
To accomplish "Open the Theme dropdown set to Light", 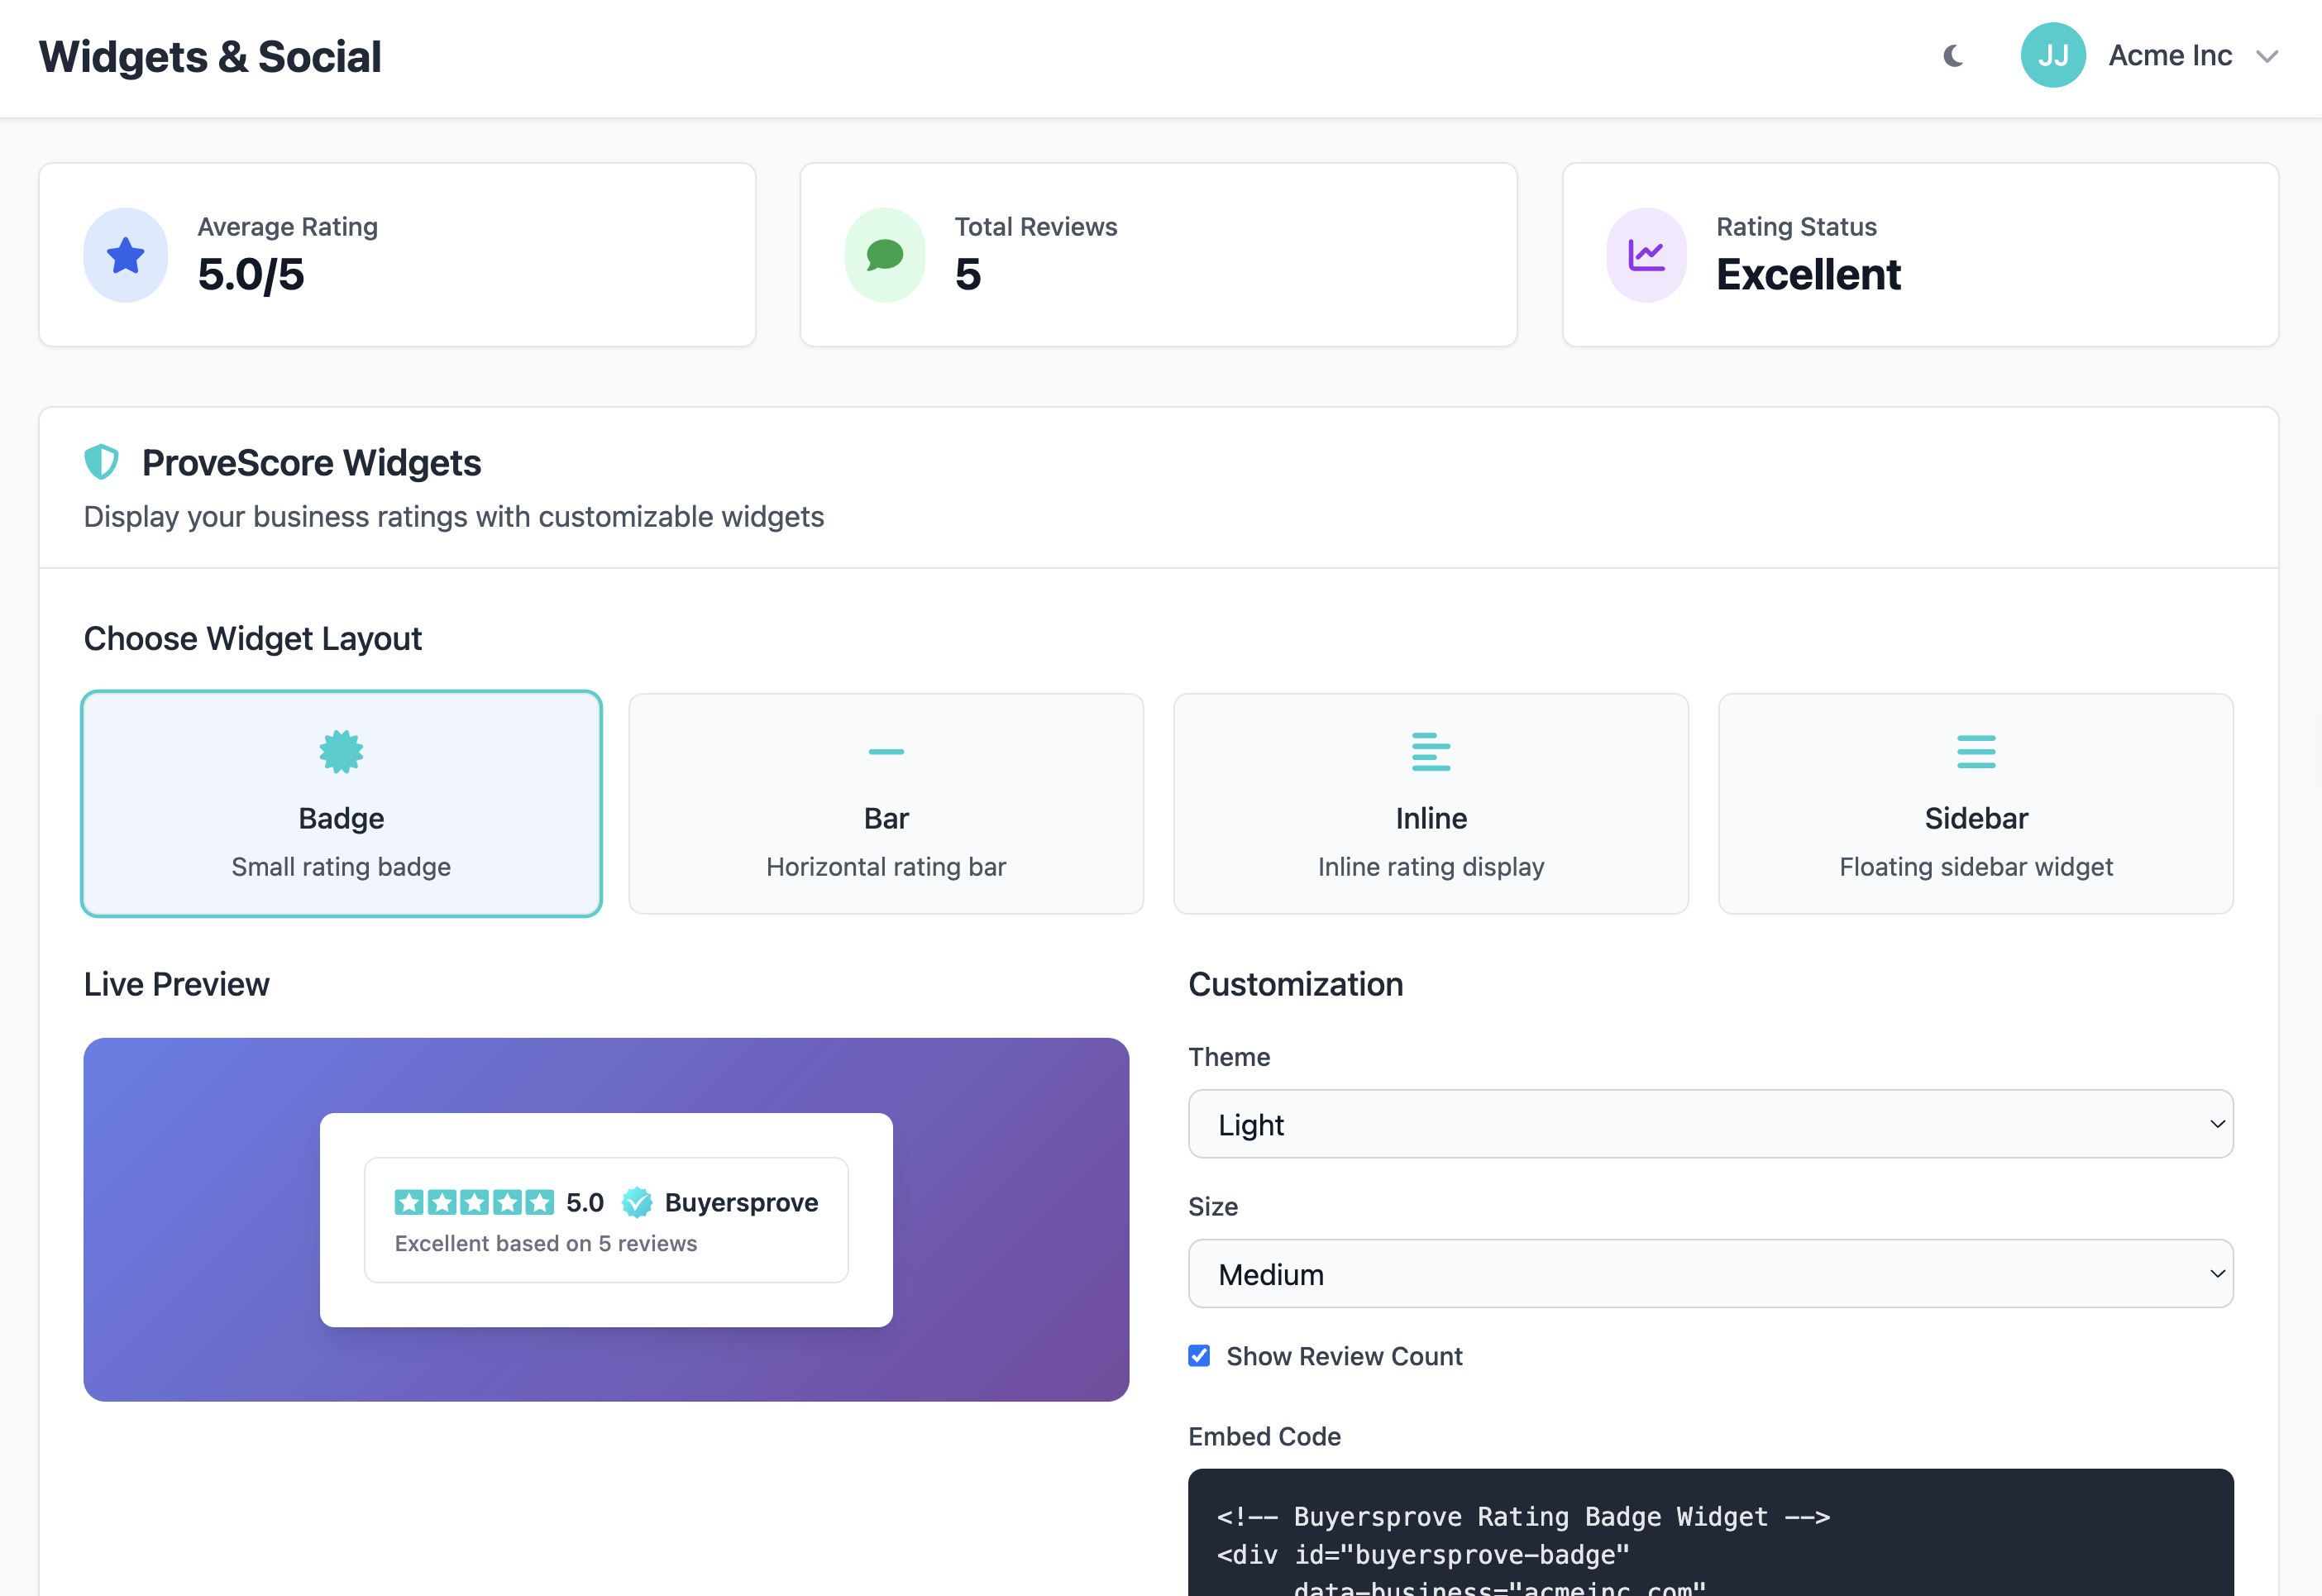I will 1710,1124.
